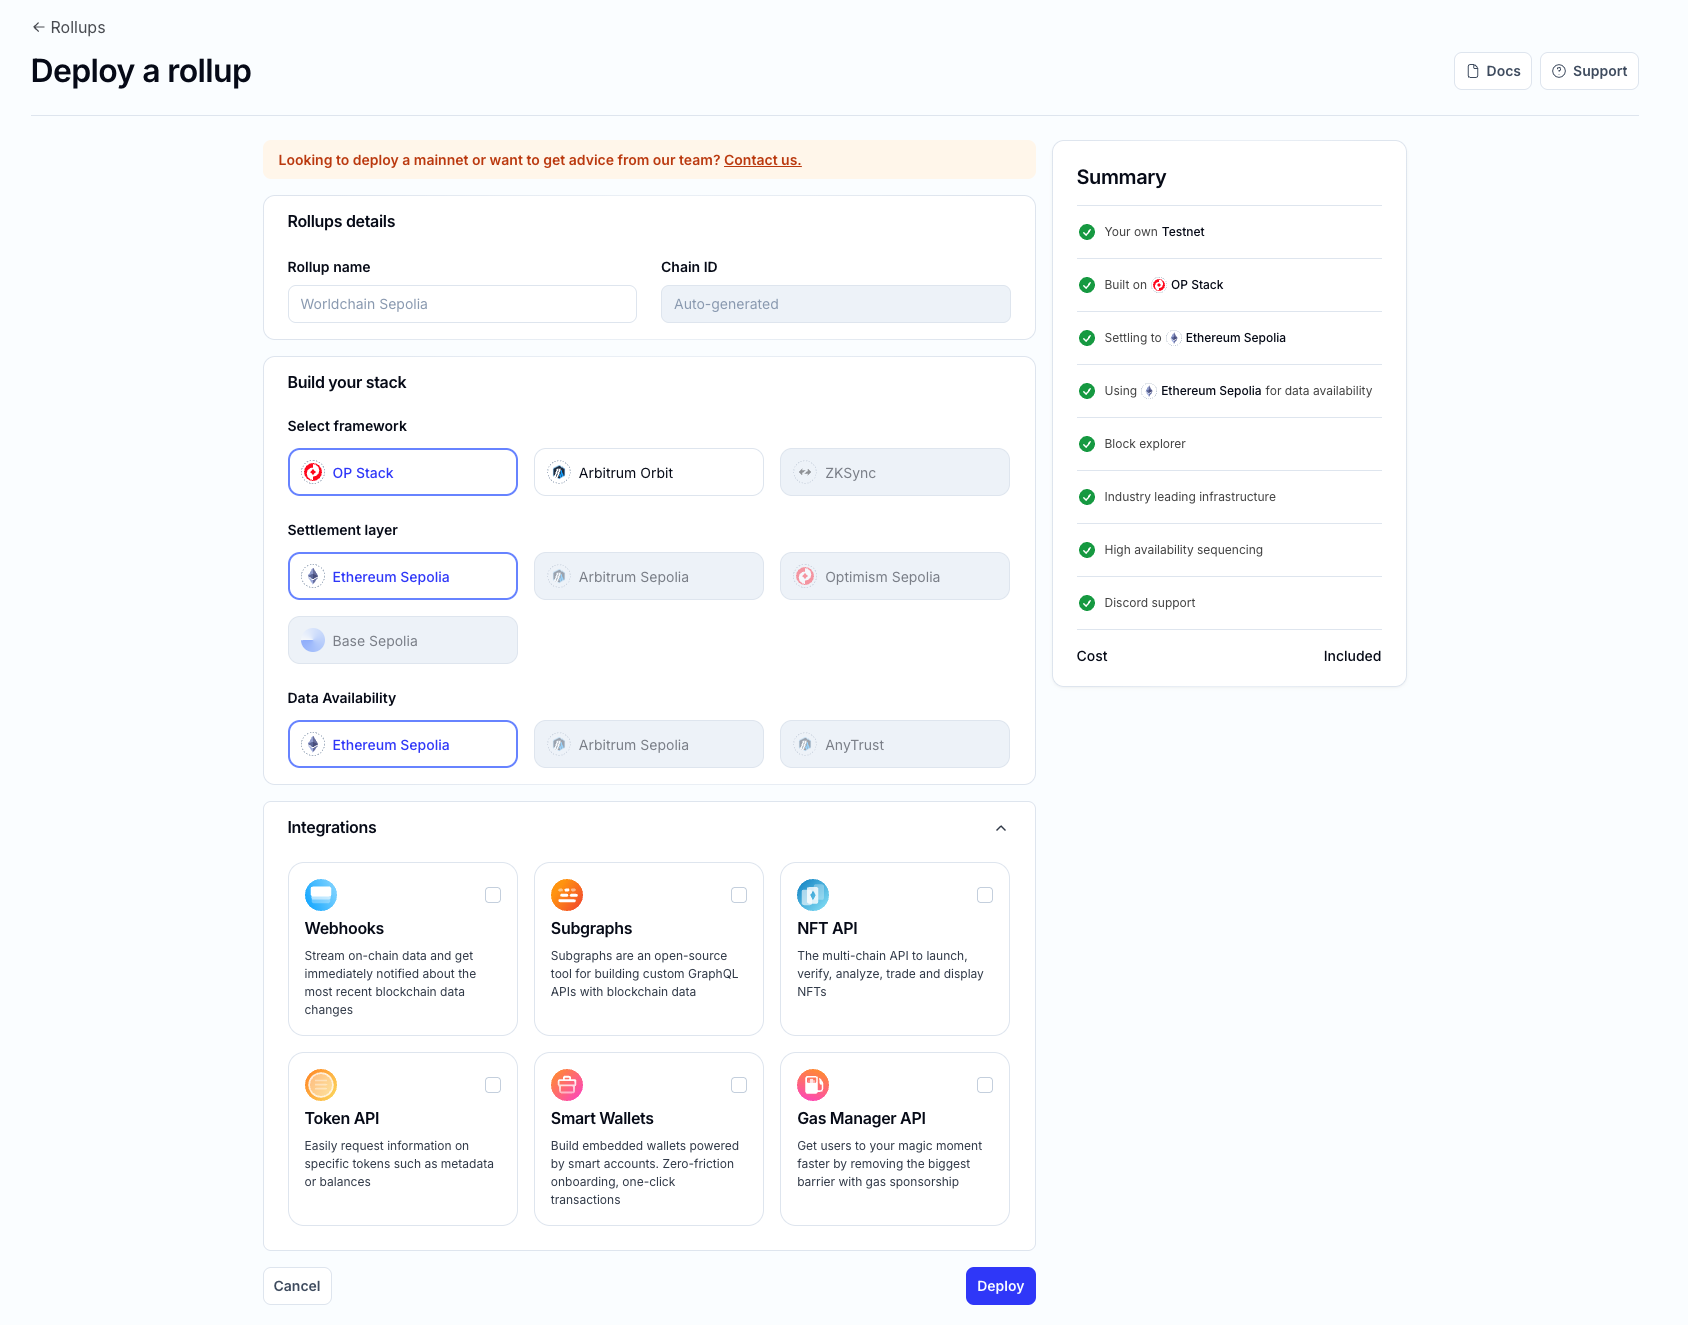Open the Docs page
This screenshot has height=1325, width=1688.
click(x=1492, y=71)
